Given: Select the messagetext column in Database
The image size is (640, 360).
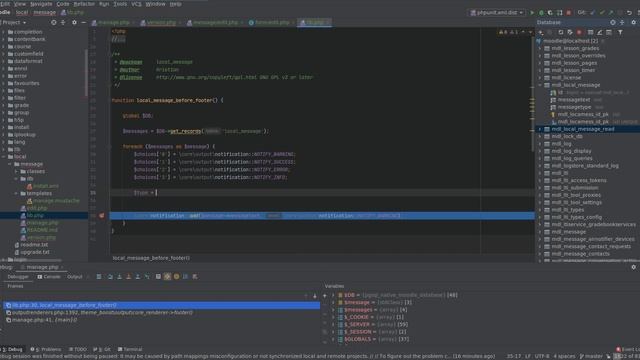Looking at the screenshot, I should 574,100.
